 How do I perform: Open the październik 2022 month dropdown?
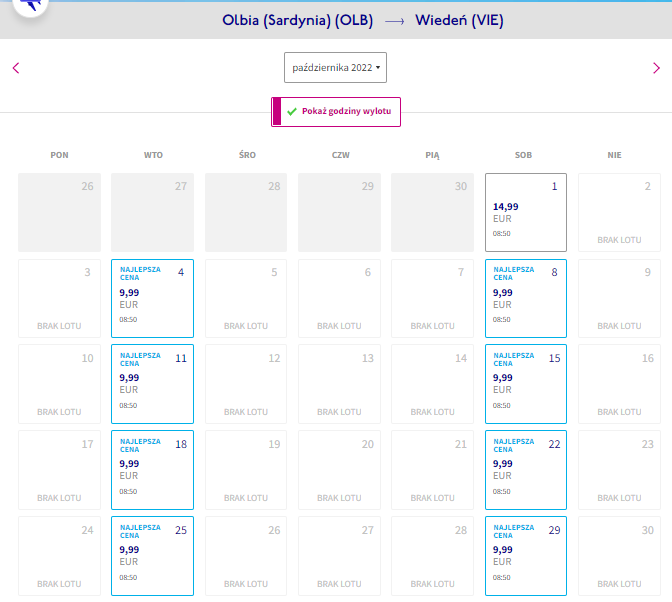(335, 67)
